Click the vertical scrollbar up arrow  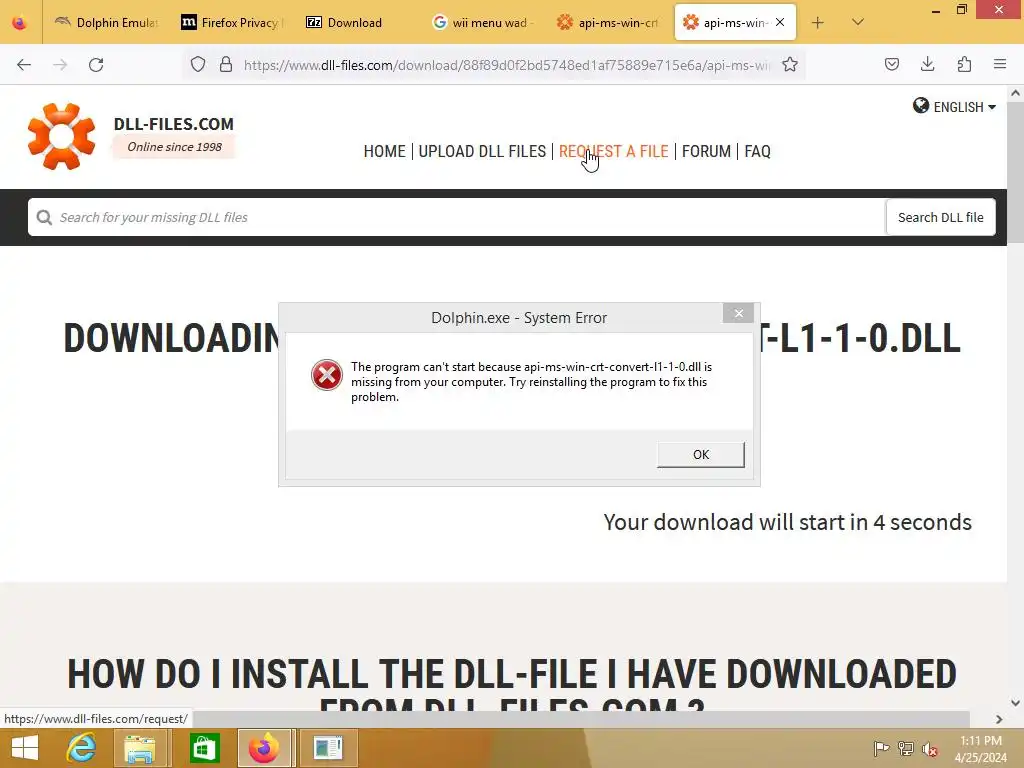pyautogui.click(x=1015, y=93)
